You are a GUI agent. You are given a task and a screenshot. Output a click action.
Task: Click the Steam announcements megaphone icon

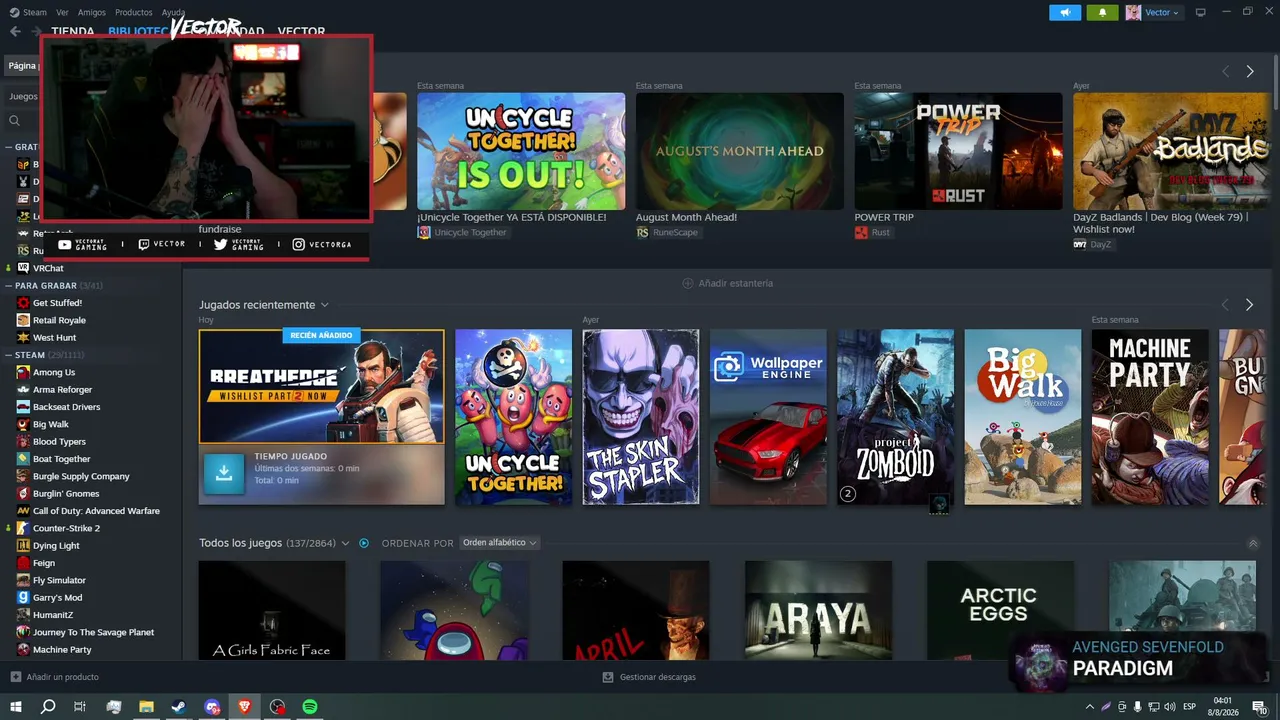1065,12
